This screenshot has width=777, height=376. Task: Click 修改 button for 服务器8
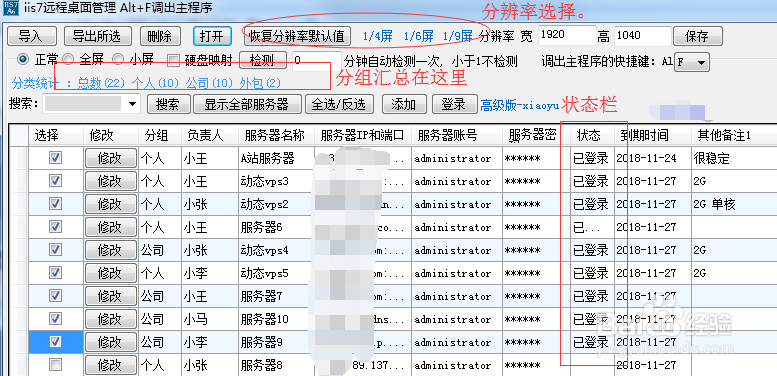tap(111, 366)
